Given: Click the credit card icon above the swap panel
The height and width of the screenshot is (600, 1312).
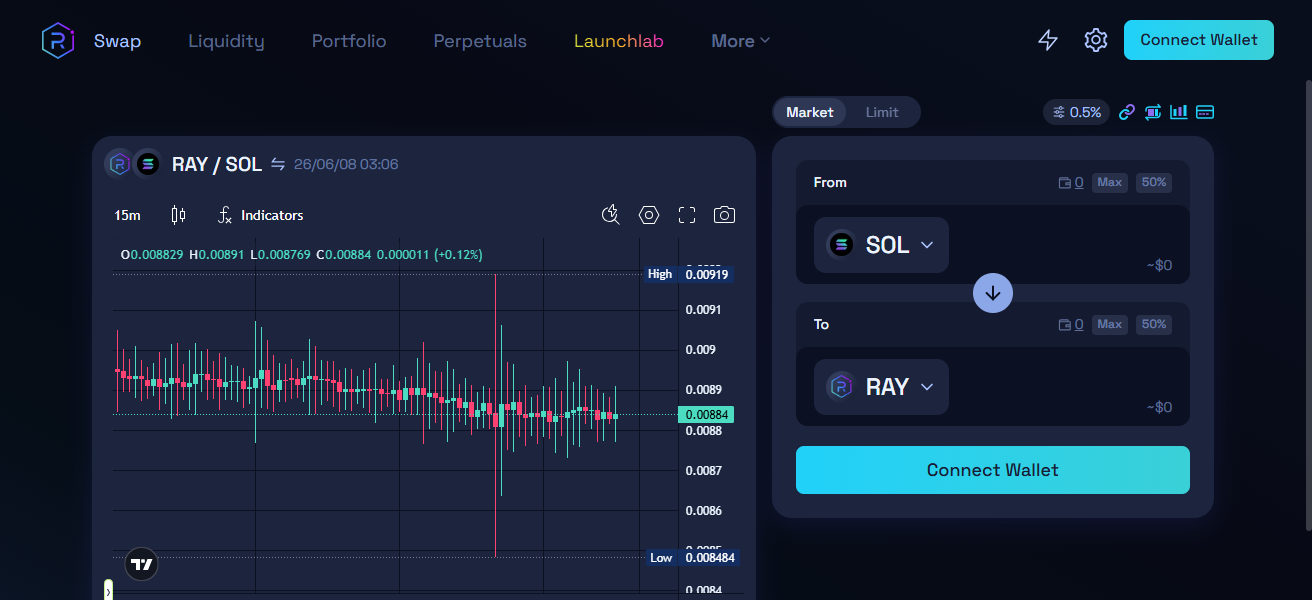Looking at the screenshot, I should 1205,112.
